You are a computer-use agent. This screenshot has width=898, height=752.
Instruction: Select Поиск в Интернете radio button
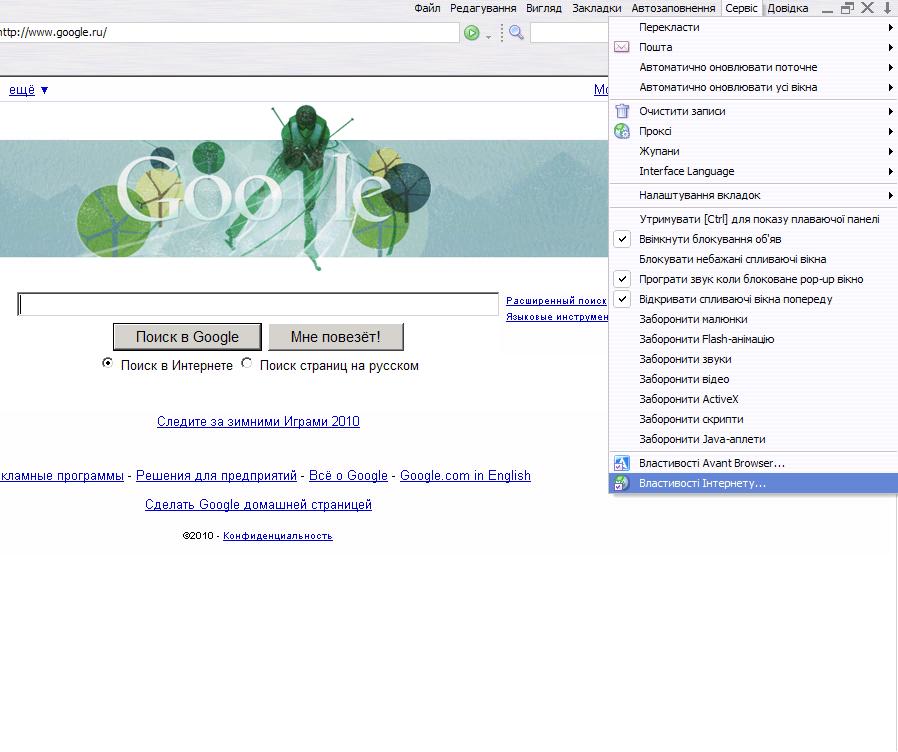click(107, 363)
